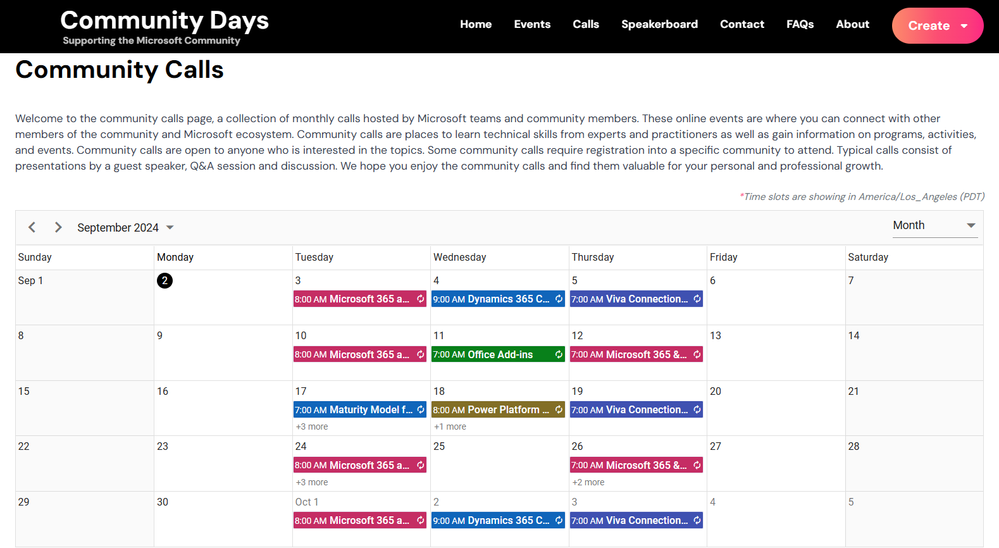The height and width of the screenshot is (548, 999).
Task: Click recurring icon on Sep 26 Microsoft 365 event
Action: pyautogui.click(x=697, y=465)
